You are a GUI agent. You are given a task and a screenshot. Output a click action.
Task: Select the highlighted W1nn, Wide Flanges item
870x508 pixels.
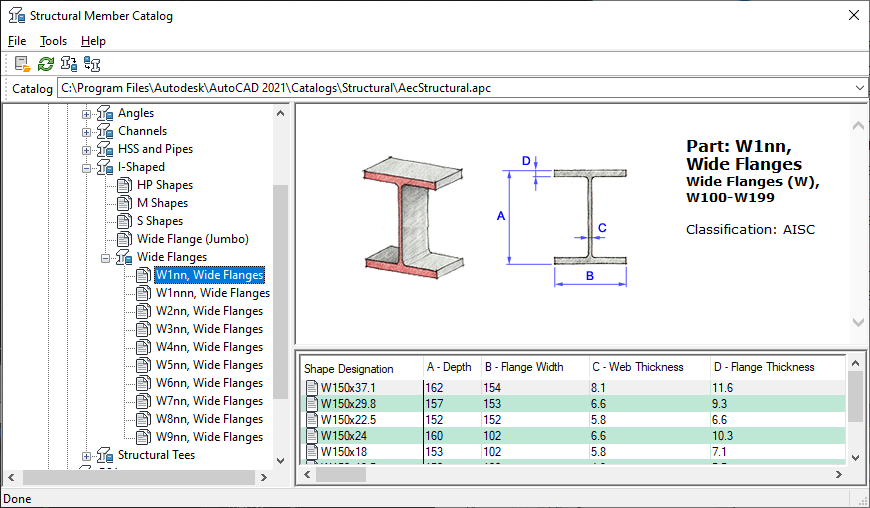[x=209, y=275]
